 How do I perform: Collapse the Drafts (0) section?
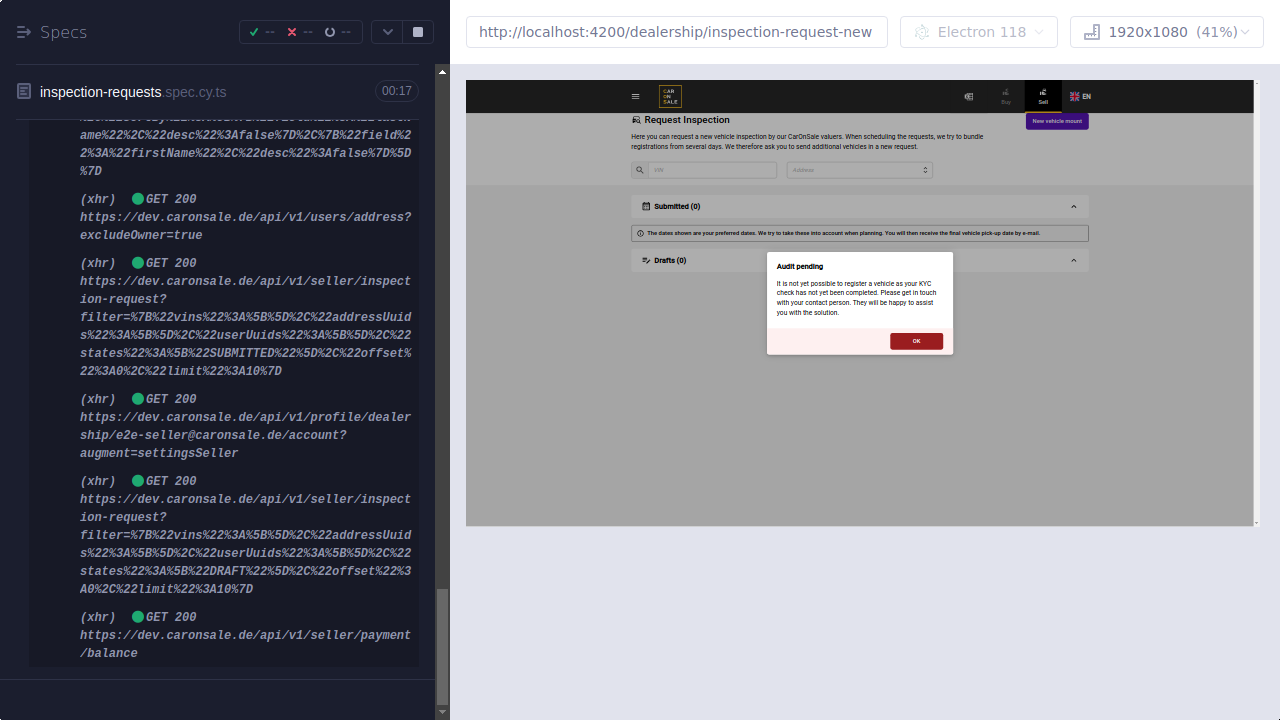click(x=1075, y=260)
